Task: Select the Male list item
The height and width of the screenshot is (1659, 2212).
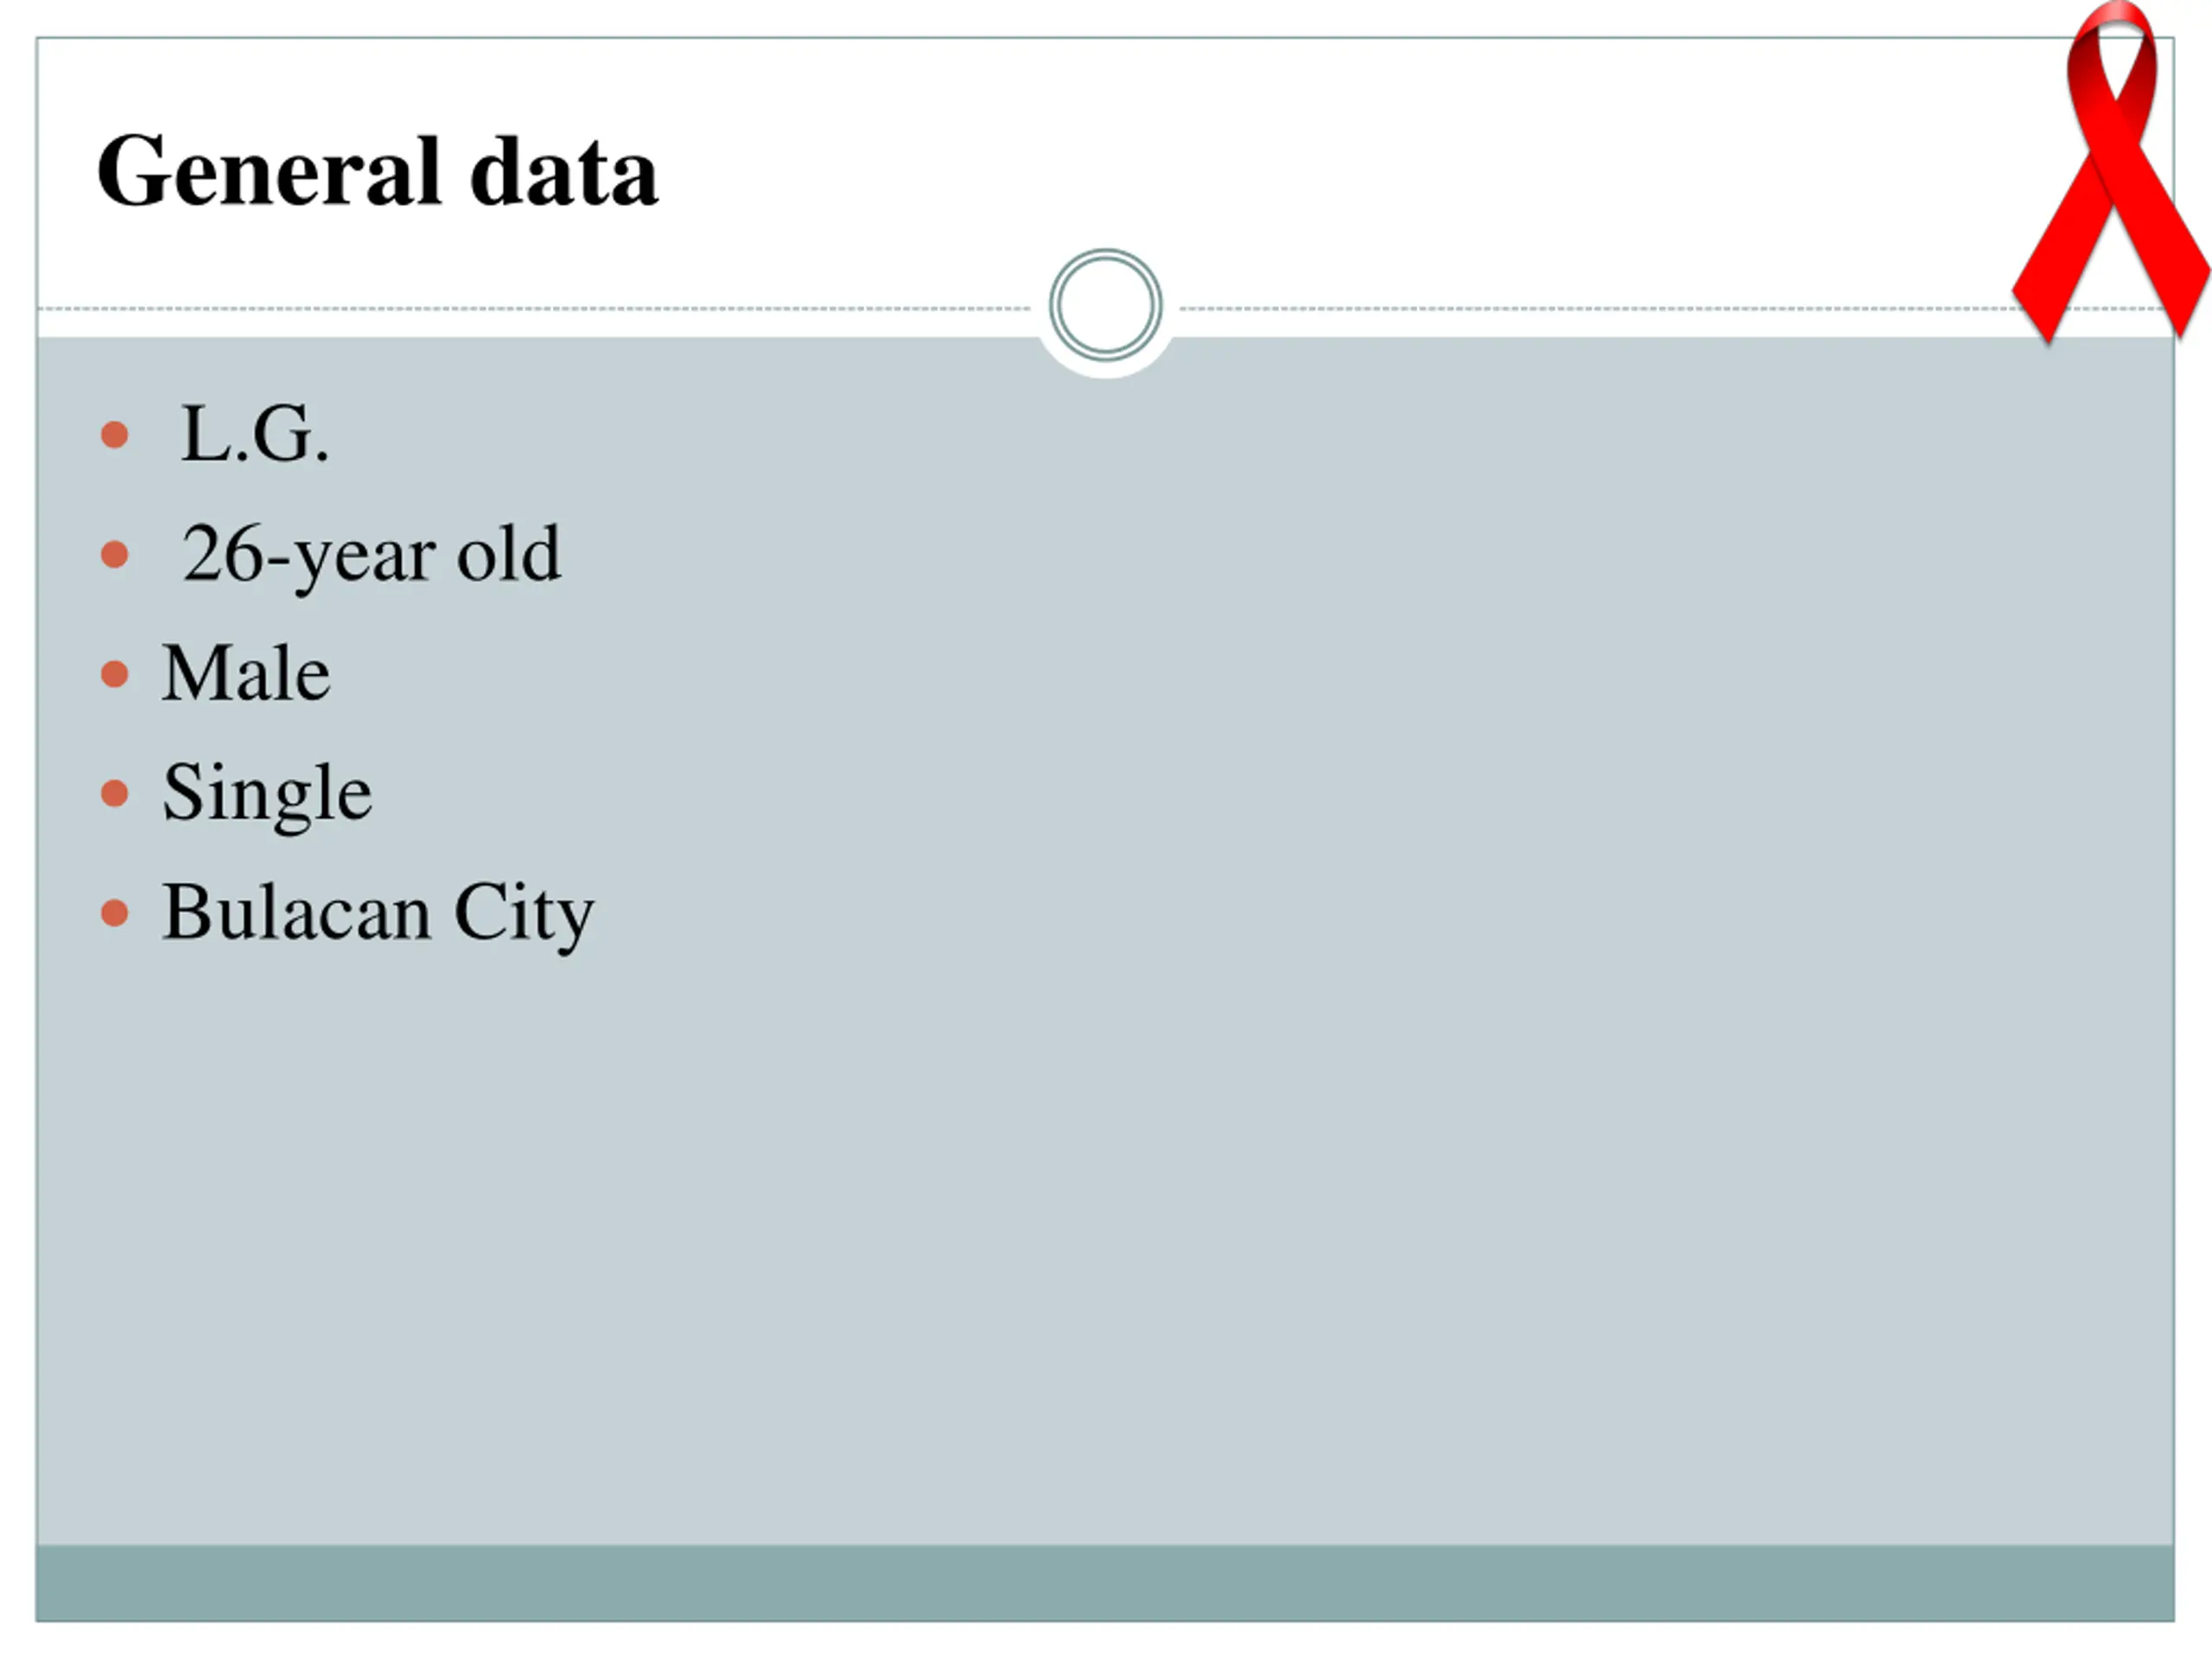Action: (246, 674)
